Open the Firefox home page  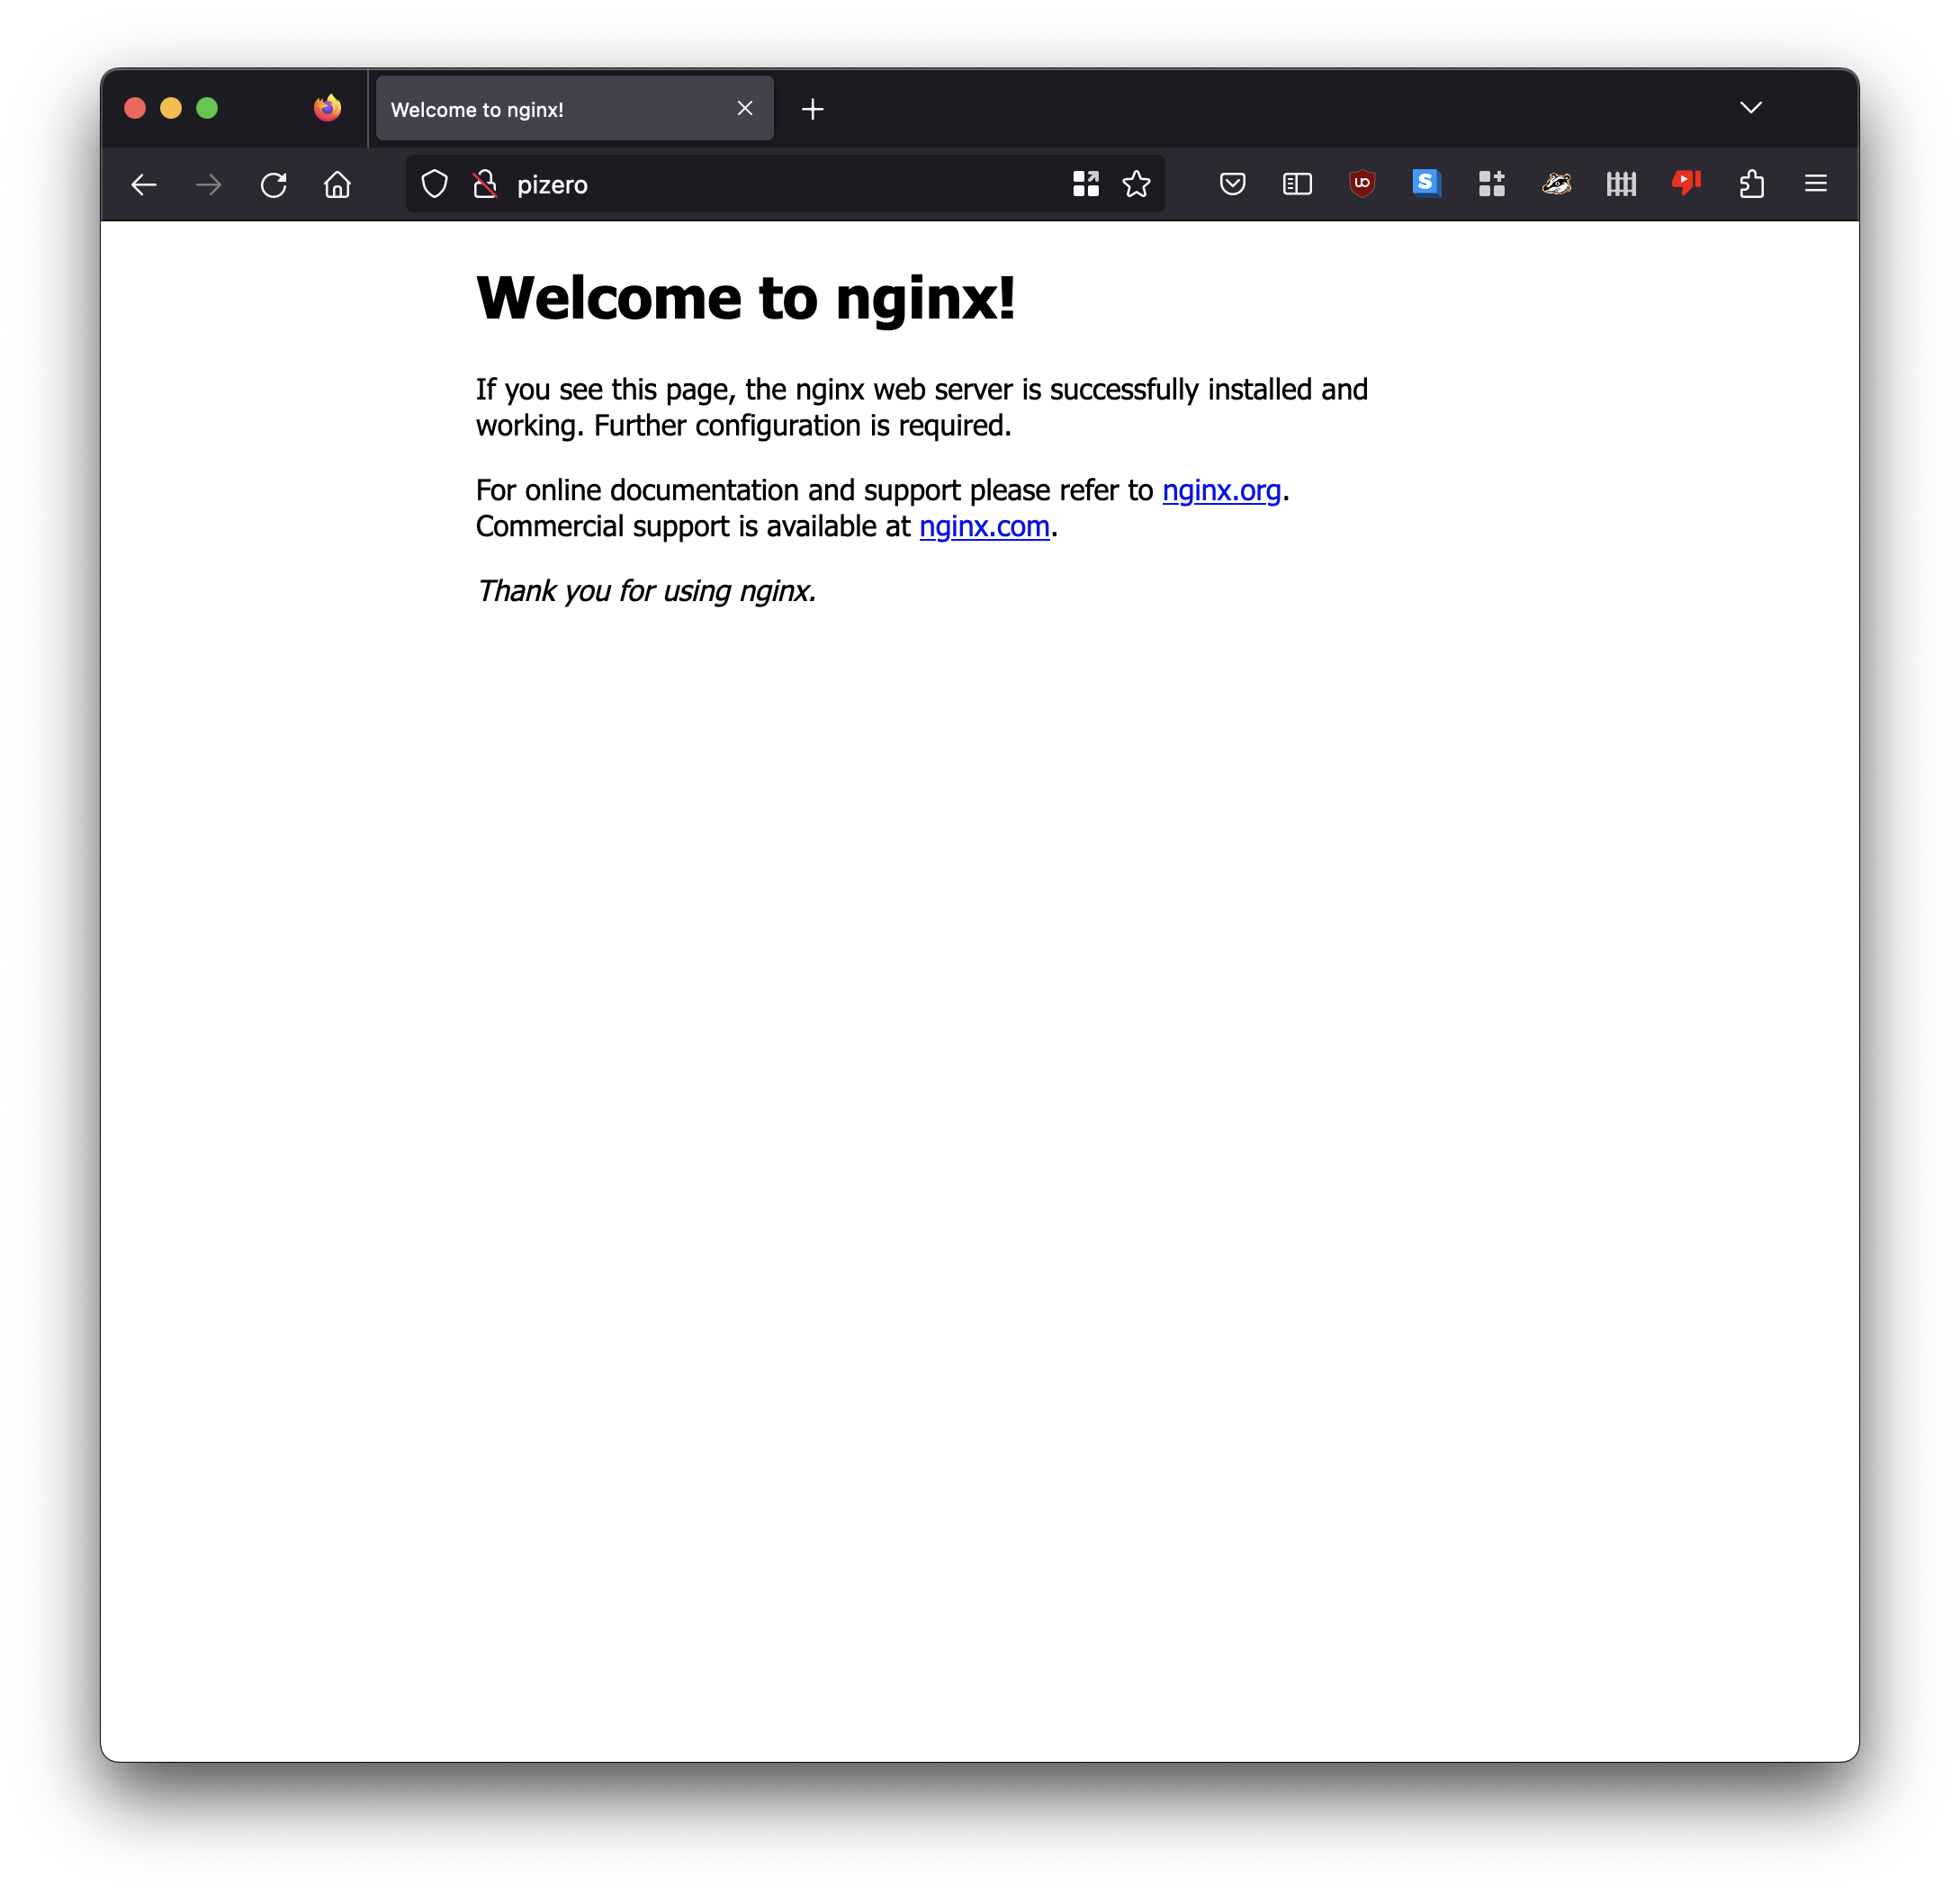point(338,185)
